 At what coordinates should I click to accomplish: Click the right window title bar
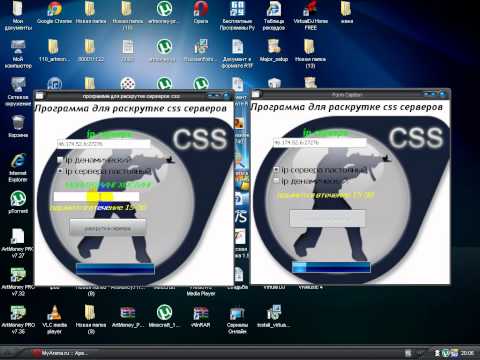point(347,95)
